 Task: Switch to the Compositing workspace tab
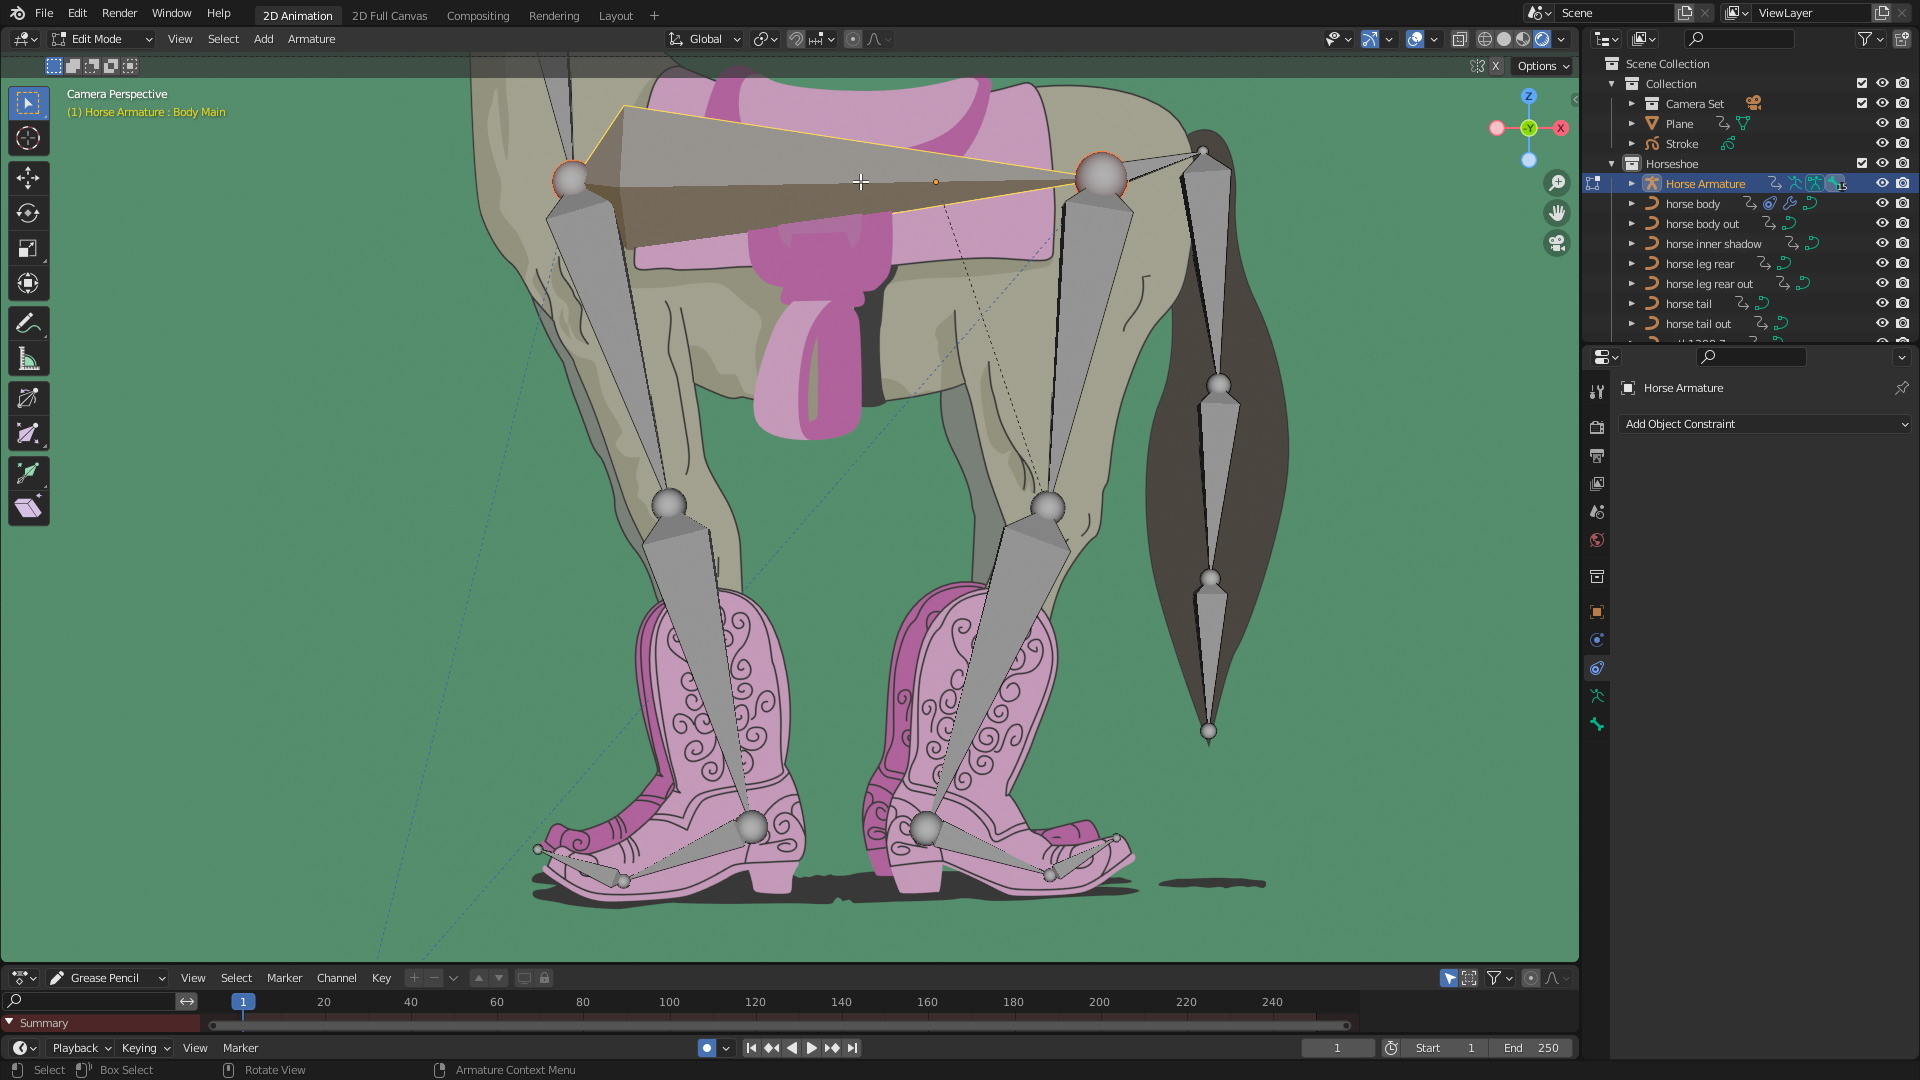coord(477,15)
